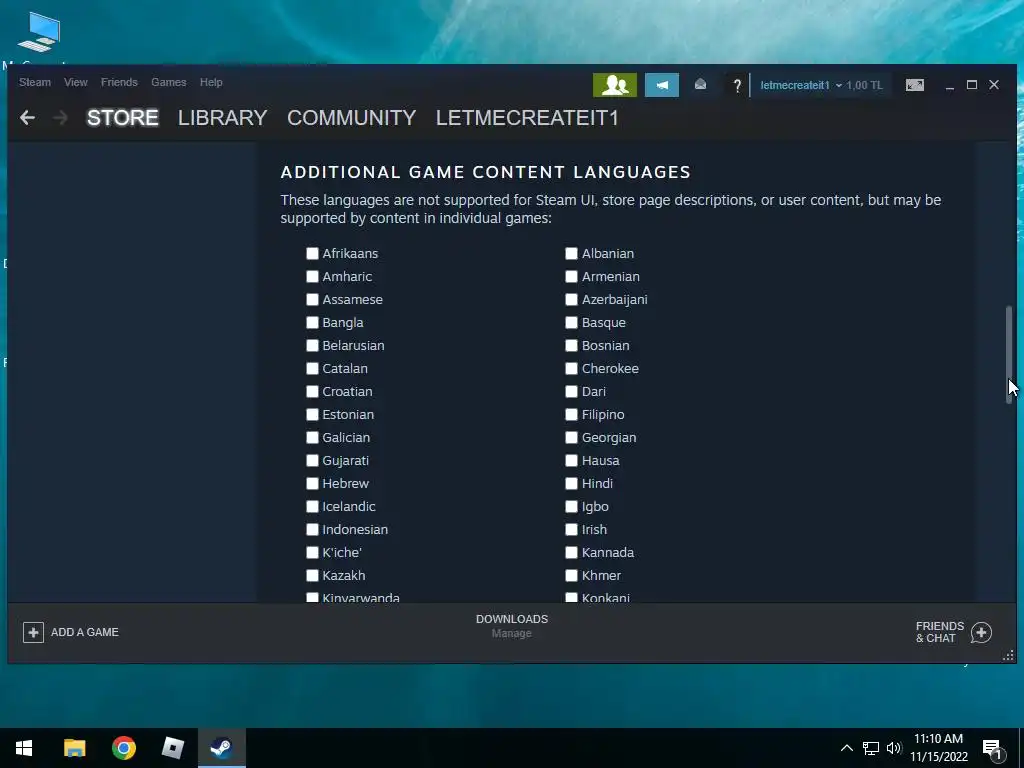Screen dimensions: 1024x768
Task: Open the blue announcements megaphone icon
Action: [x=662, y=85]
